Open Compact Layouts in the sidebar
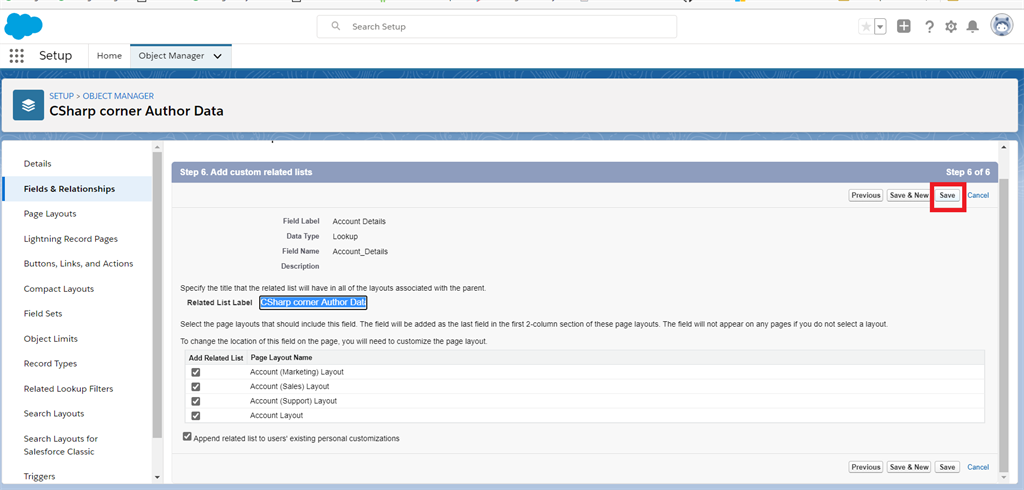 click(59, 289)
